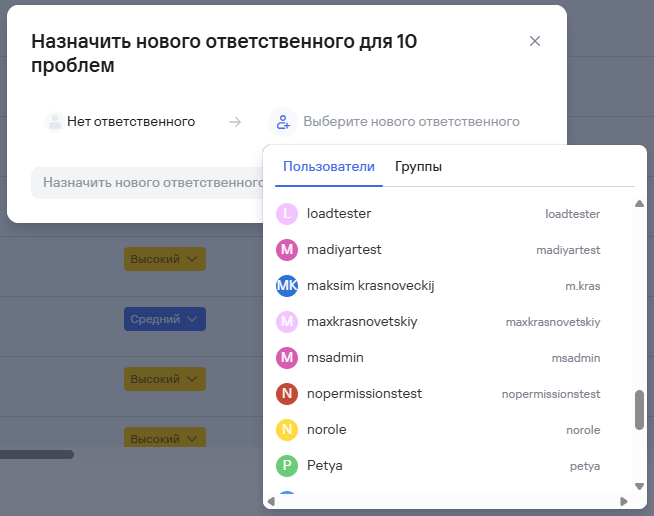Click the M avatar of msadmin
The height and width of the screenshot is (516, 654).
(x=287, y=357)
